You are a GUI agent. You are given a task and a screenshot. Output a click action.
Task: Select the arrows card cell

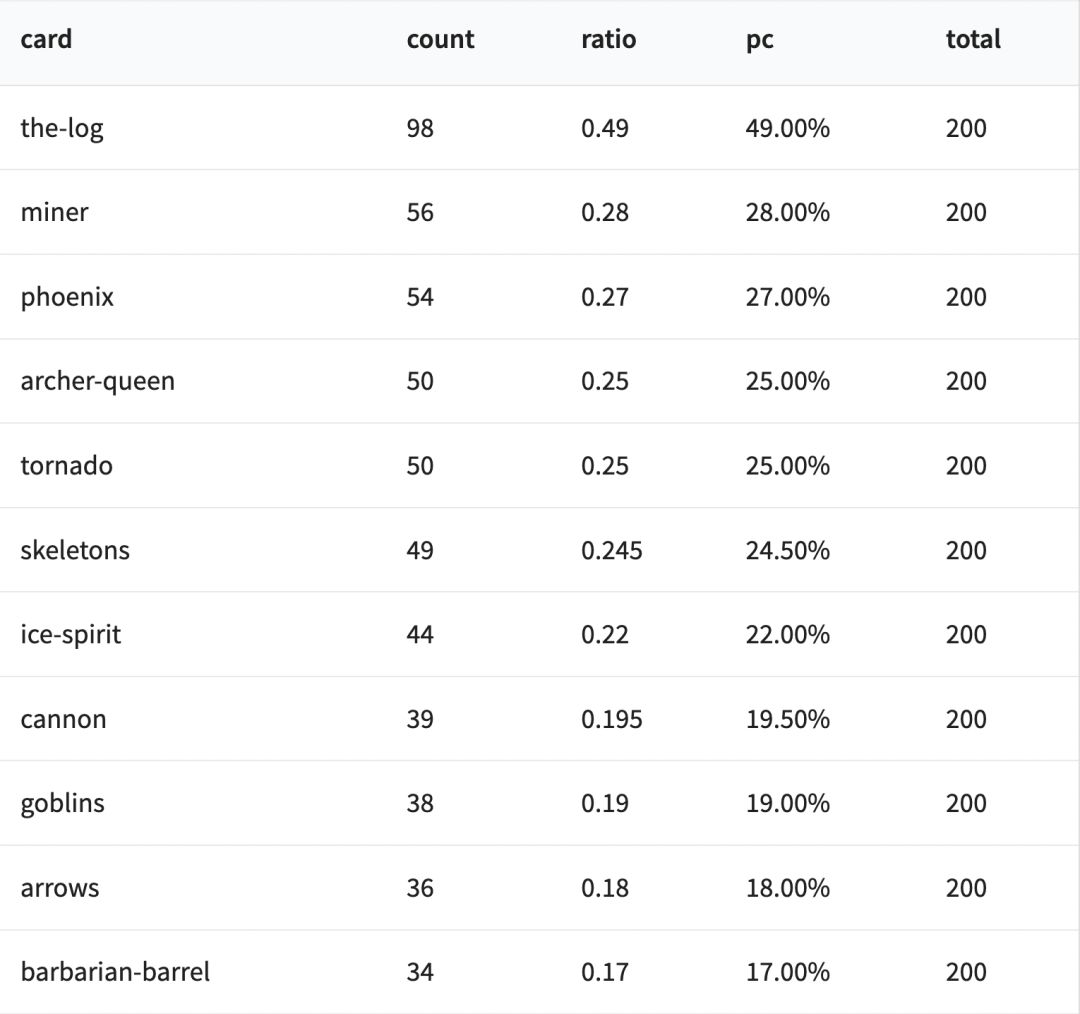coord(59,888)
